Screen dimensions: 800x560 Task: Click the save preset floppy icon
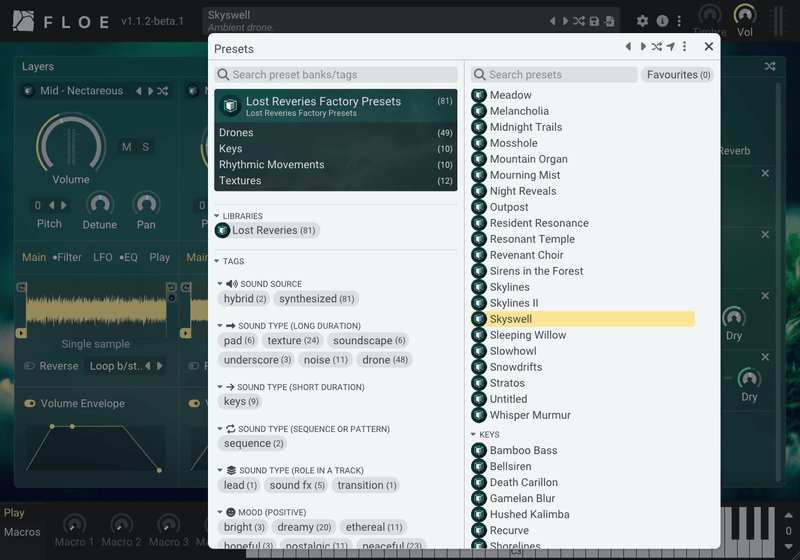(x=594, y=21)
